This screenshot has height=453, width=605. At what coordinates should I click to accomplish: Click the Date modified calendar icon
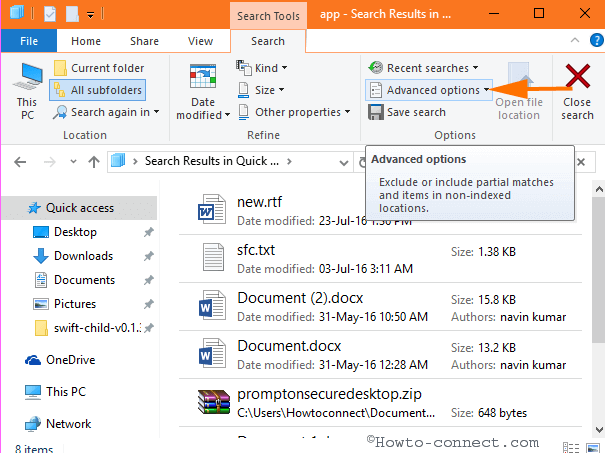pos(203,76)
